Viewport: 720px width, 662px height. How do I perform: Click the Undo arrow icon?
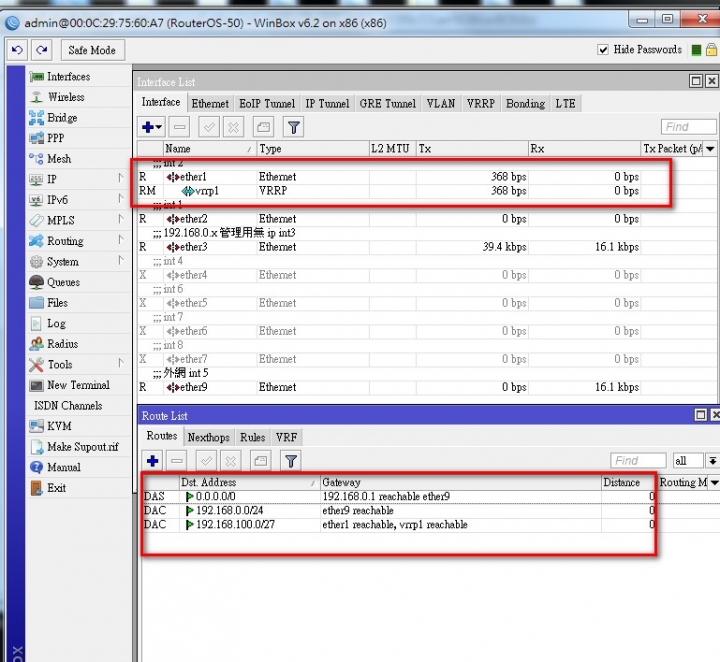tap(17, 50)
